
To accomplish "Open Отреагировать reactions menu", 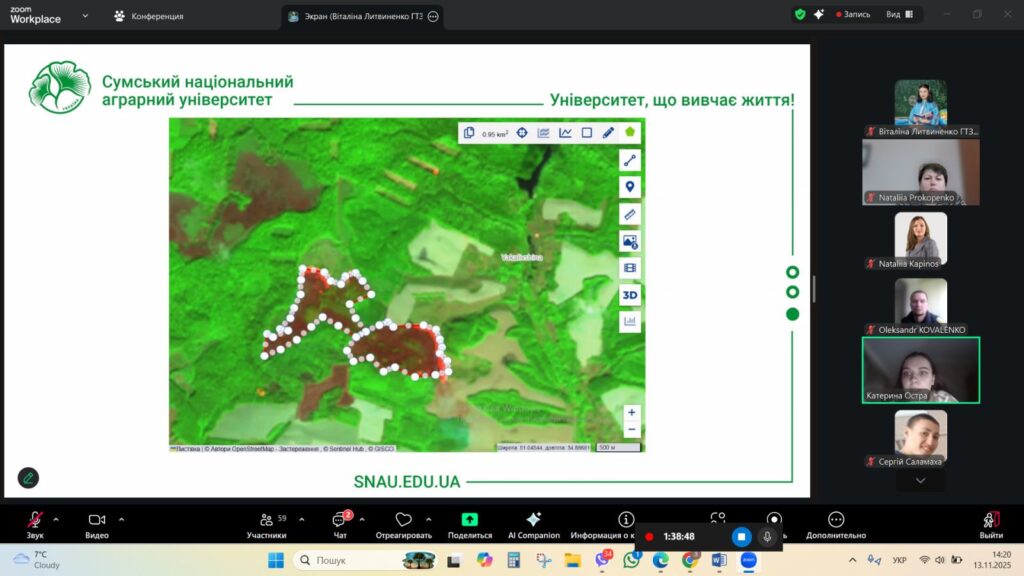I will (404, 524).
